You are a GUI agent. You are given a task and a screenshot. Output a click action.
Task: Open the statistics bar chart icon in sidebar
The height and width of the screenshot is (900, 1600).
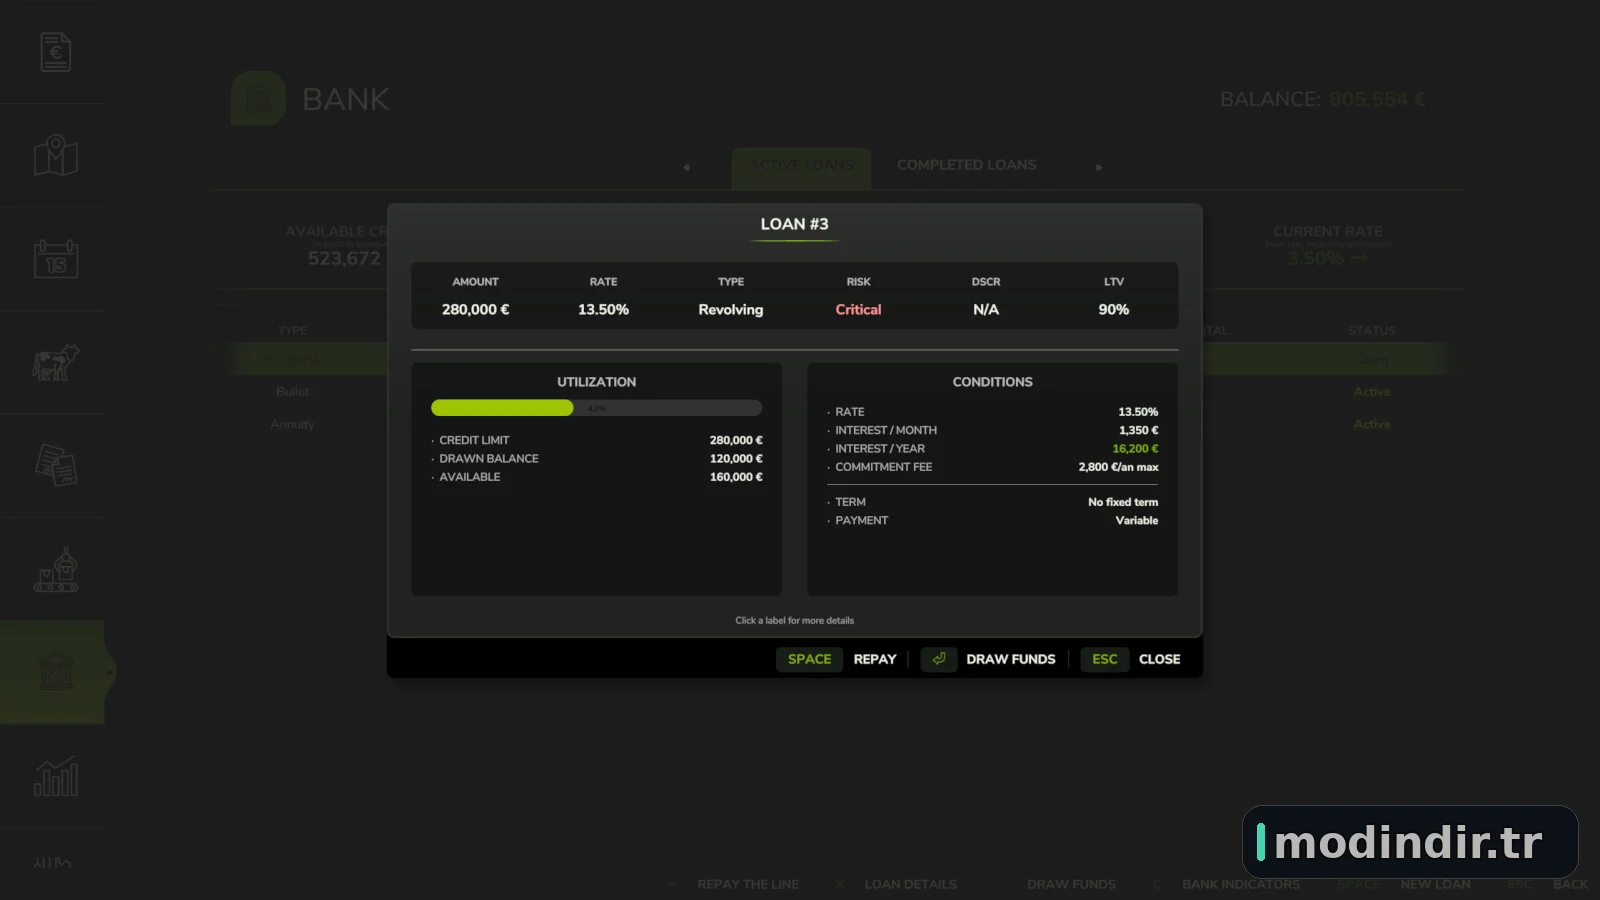click(x=56, y=776)
